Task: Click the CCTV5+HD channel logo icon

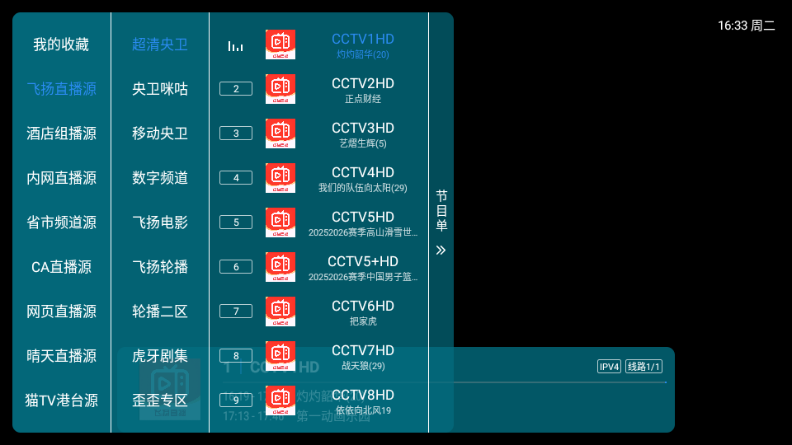Action: coord(280,267)
